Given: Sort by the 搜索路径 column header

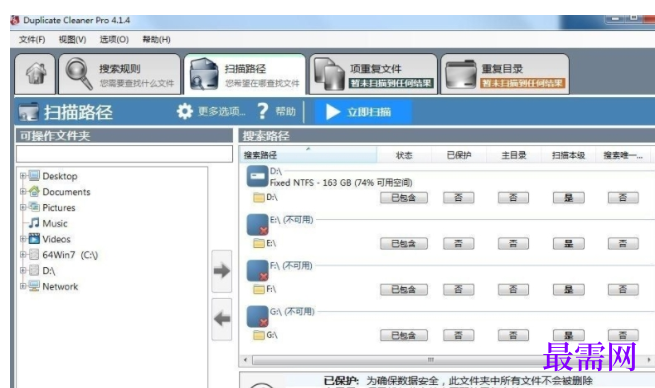Looking at the screenshot, I should [308, 155].
